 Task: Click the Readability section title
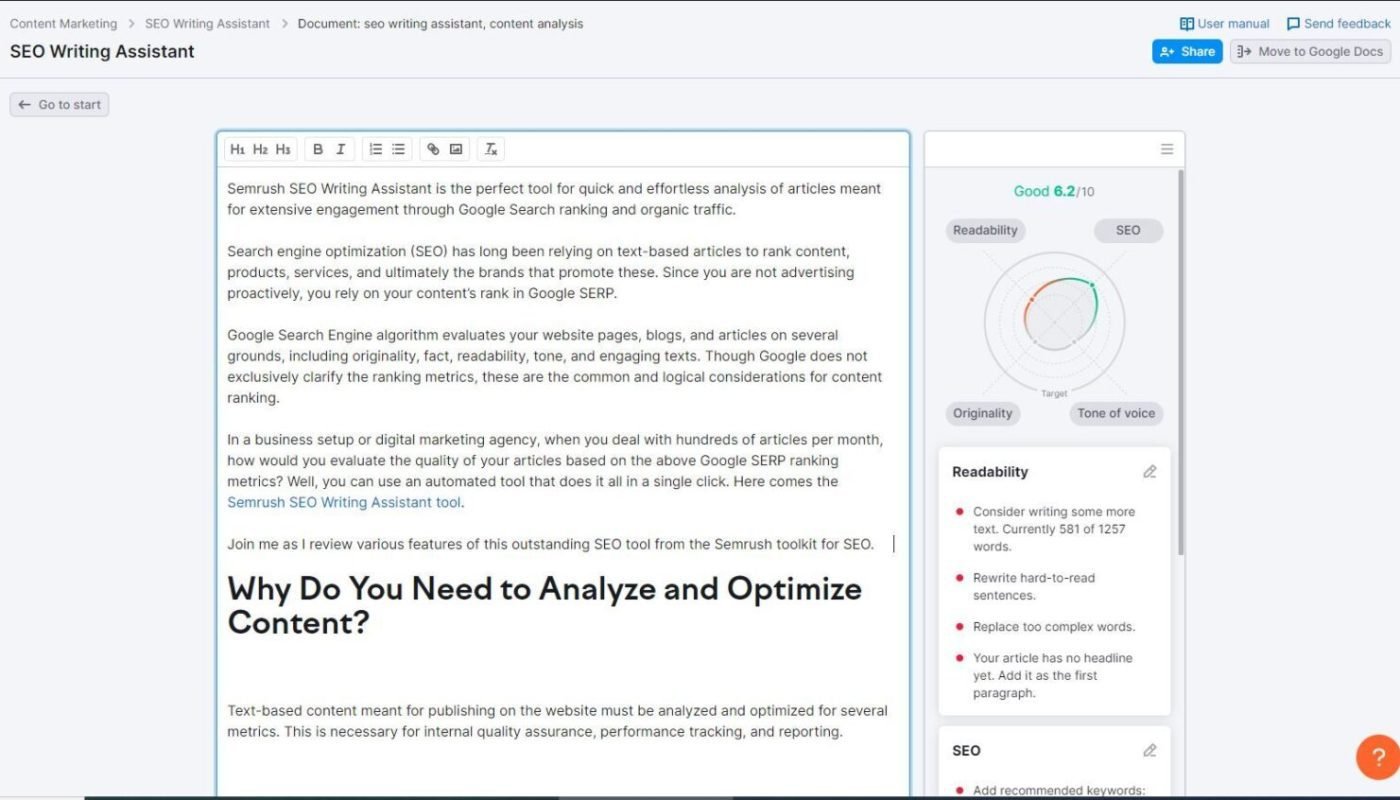coord(990,472)
